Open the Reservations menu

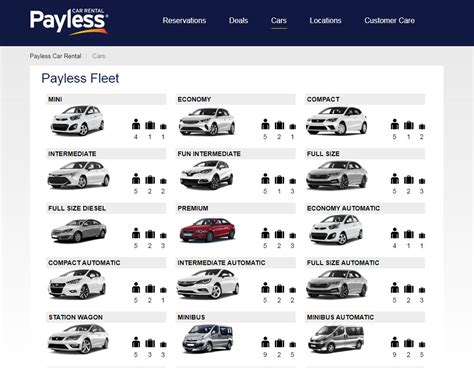pyautogui.click(x=184, y=21)
